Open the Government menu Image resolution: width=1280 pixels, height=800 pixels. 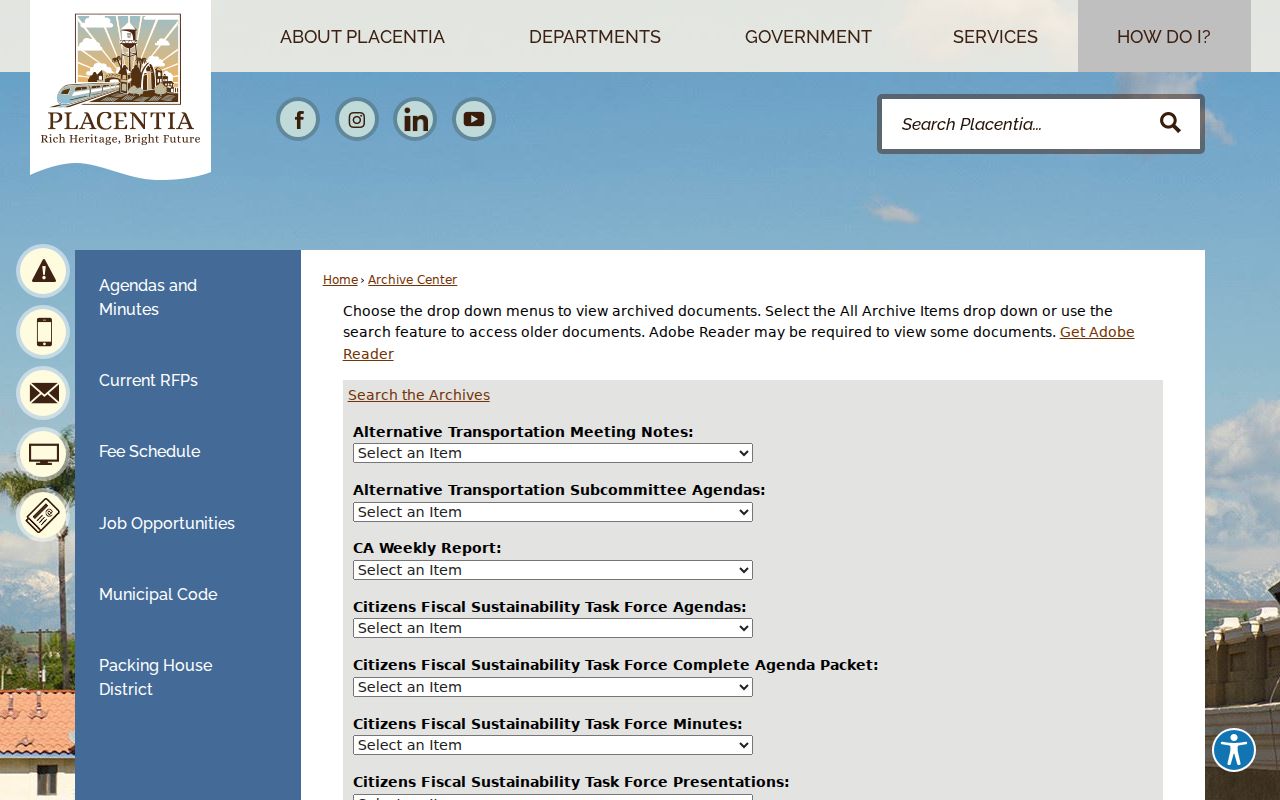808,37
